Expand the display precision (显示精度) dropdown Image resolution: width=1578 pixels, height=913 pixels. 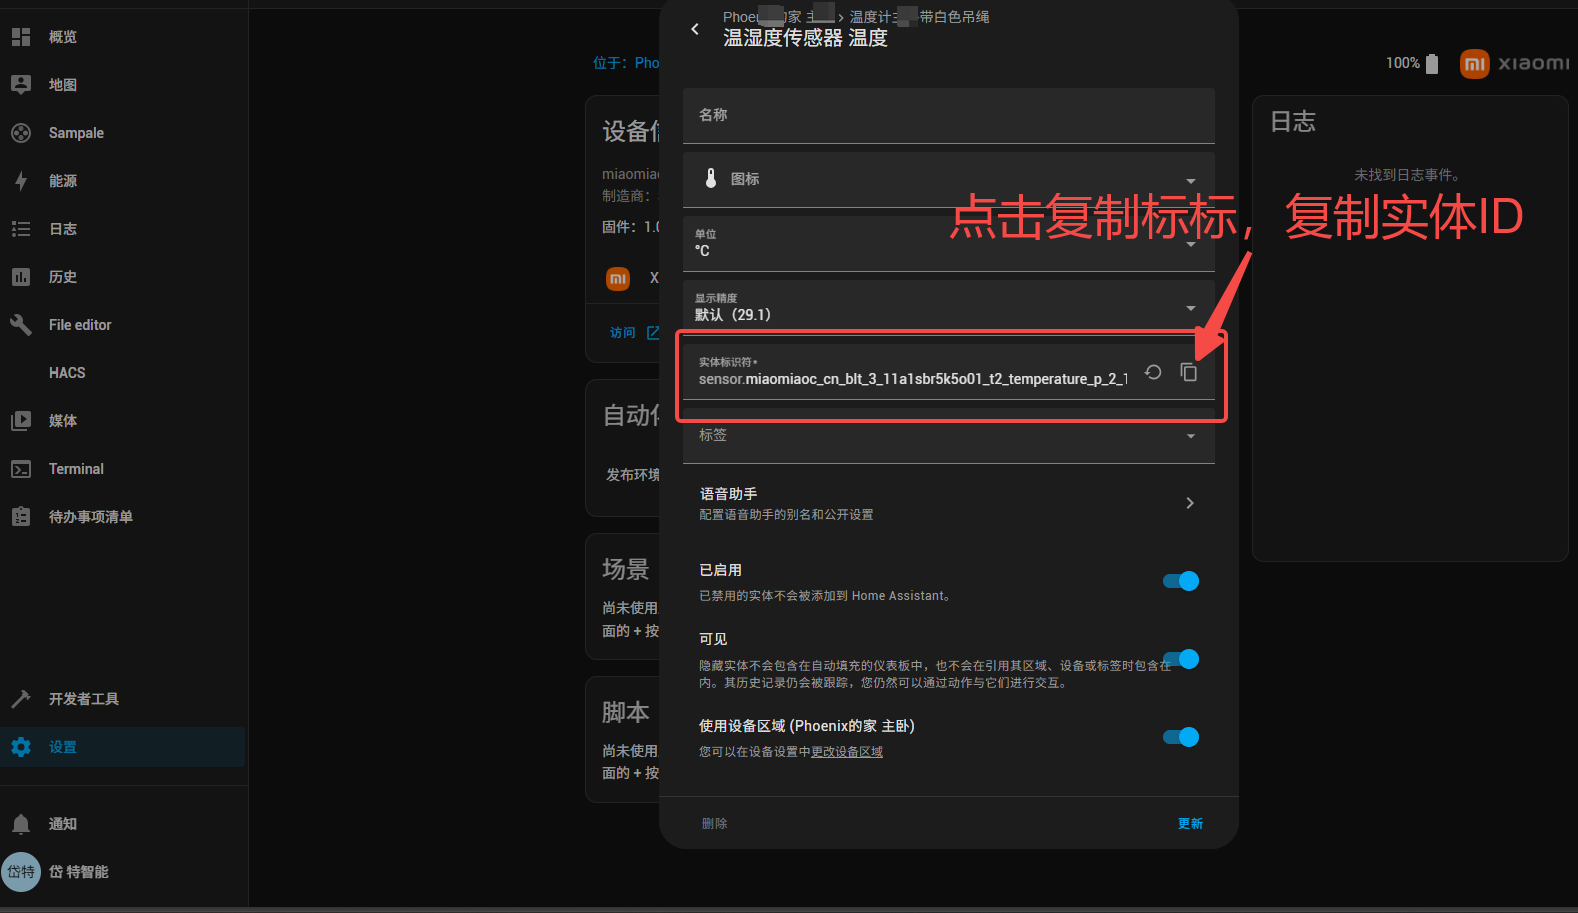click(948, 307)
